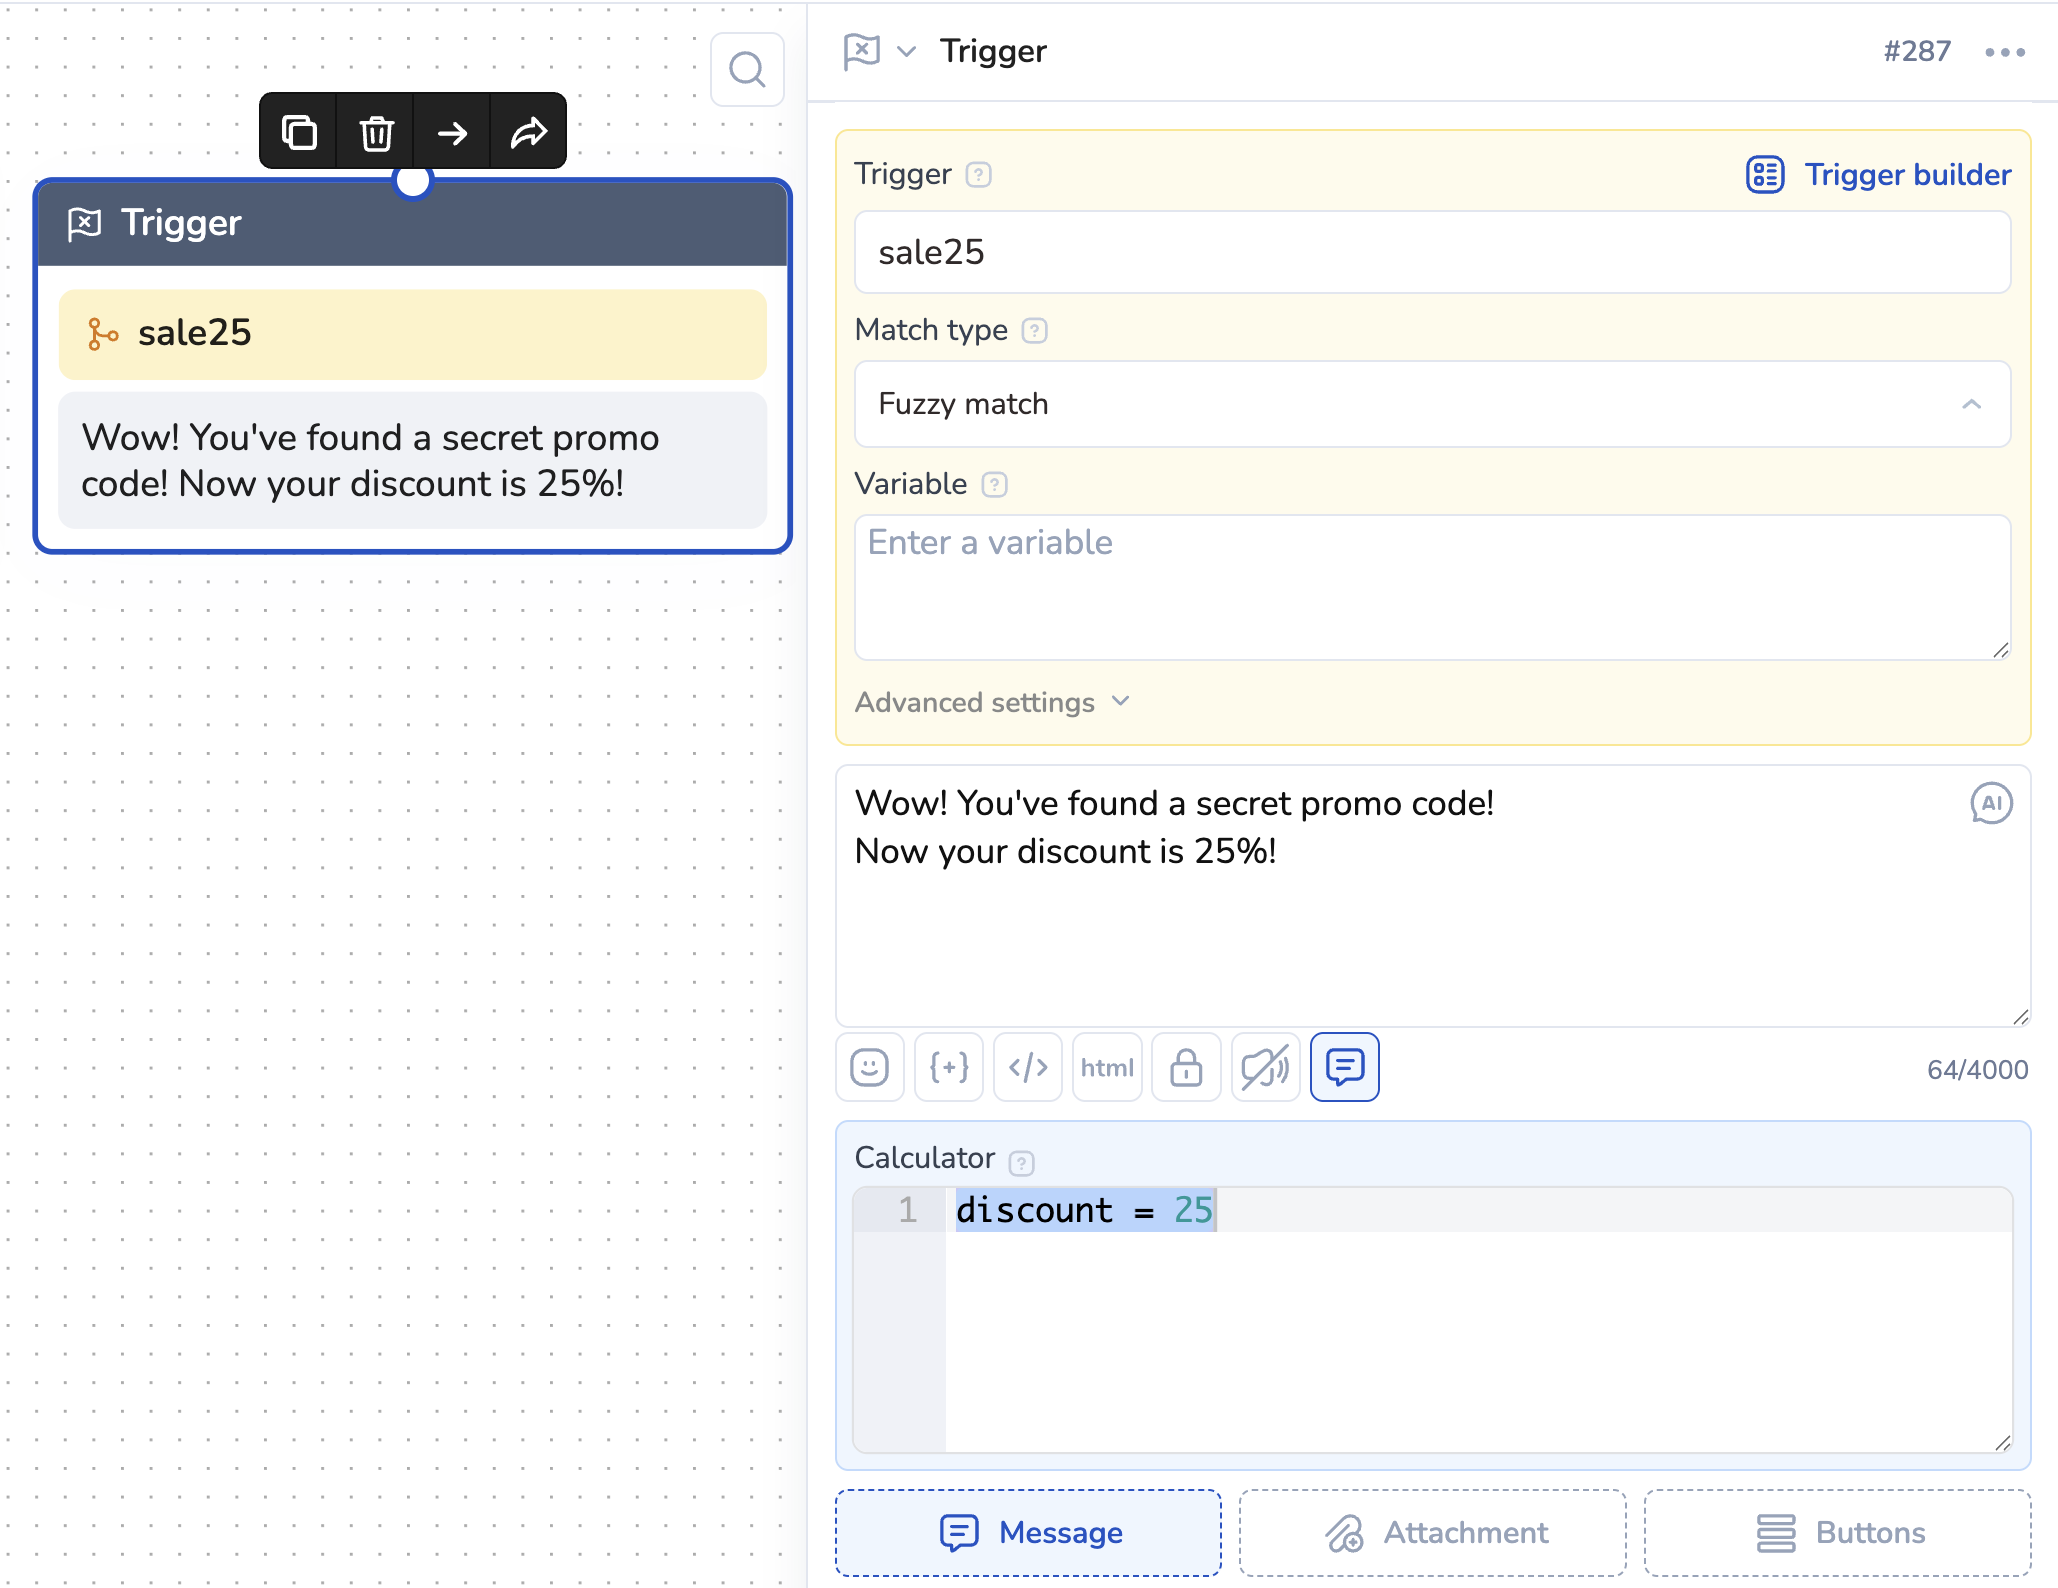
Task: Click the right arrow connect icon
Action: click(452, 132)
